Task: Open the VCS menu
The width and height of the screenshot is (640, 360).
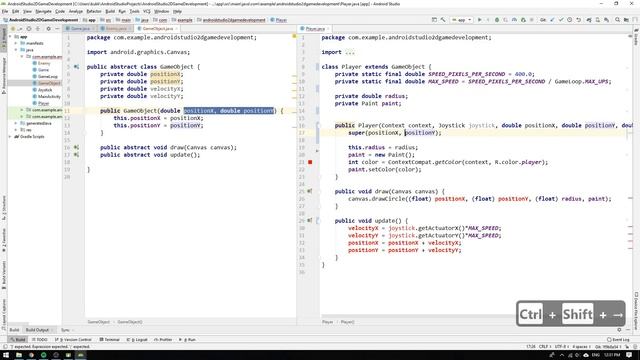Action: (x=147, y=11)
